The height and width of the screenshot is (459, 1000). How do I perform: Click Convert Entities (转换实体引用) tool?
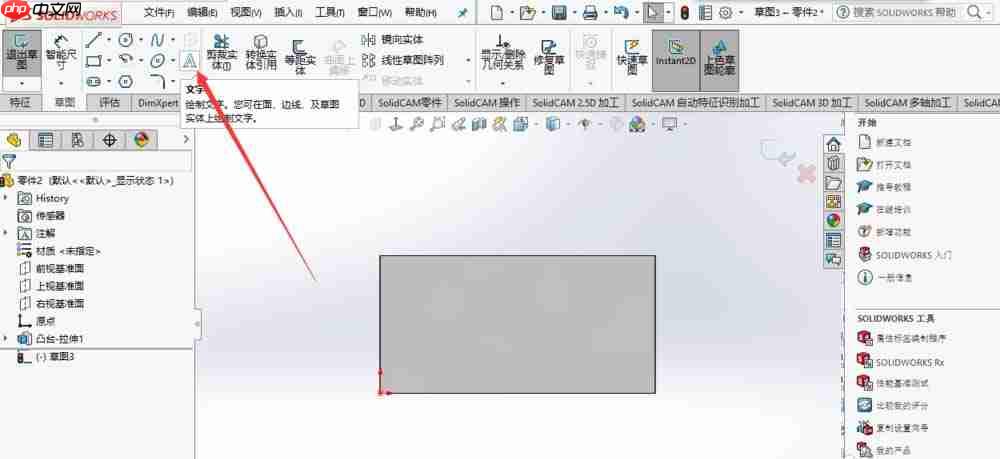click(x=261, y=52)
